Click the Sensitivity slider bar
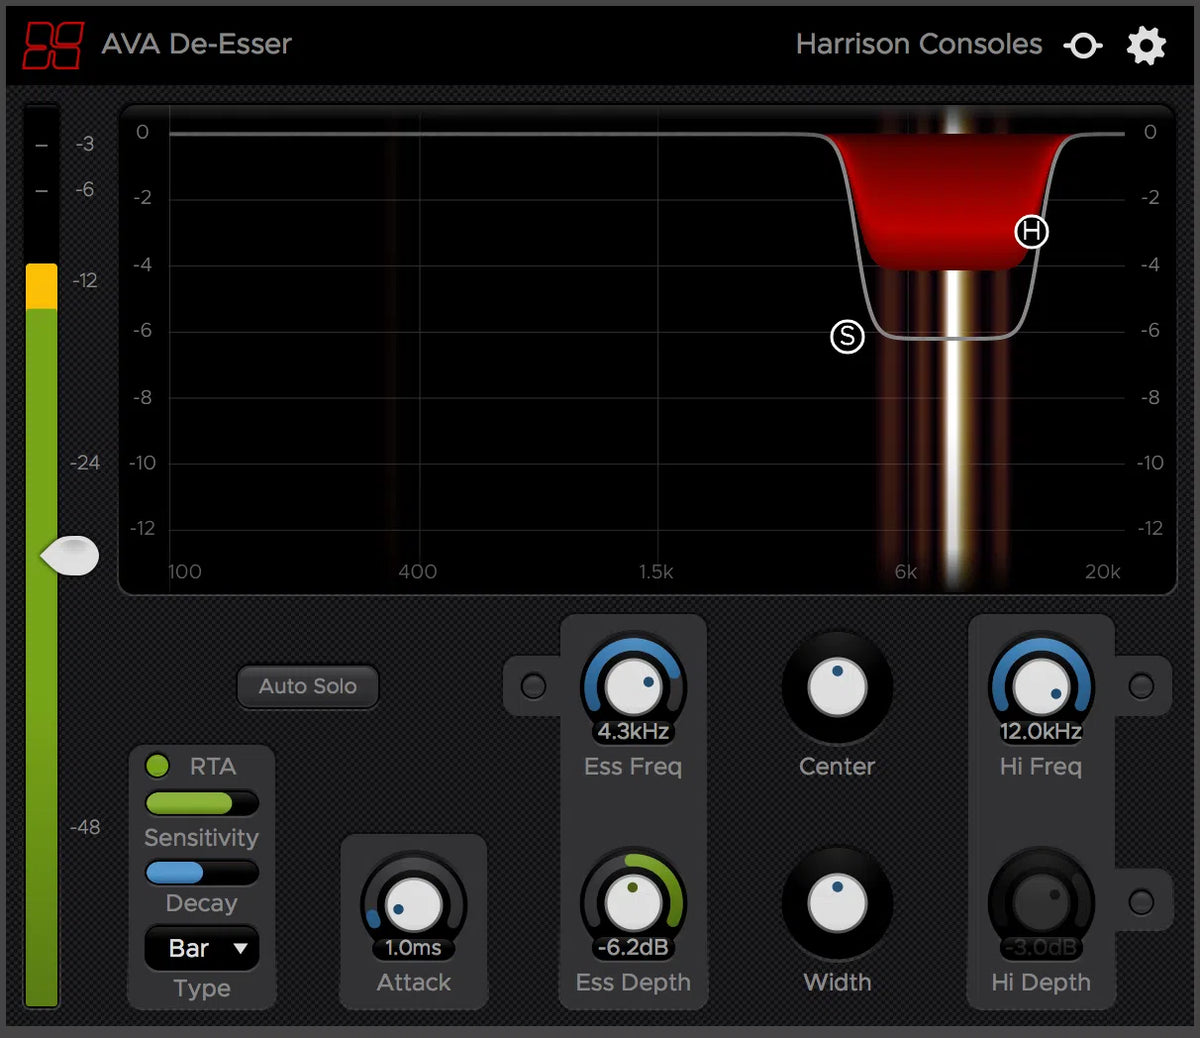 [x=201, y=803]
